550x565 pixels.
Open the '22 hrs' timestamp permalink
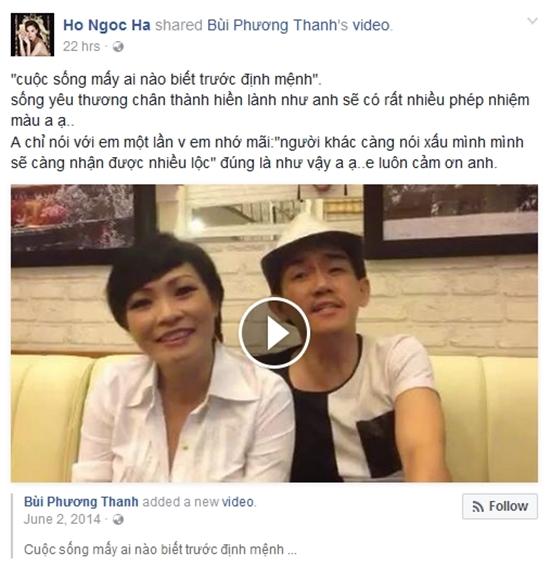tap(81, 46)
